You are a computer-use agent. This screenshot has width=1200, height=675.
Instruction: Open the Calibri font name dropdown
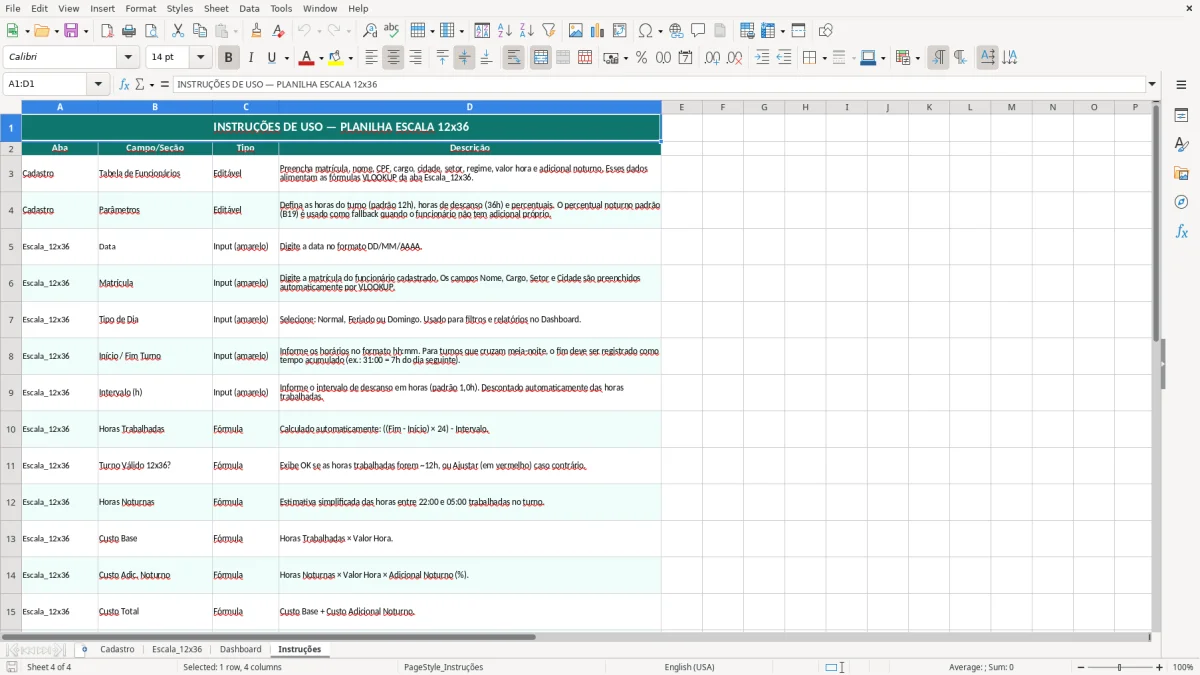[128, 58]
